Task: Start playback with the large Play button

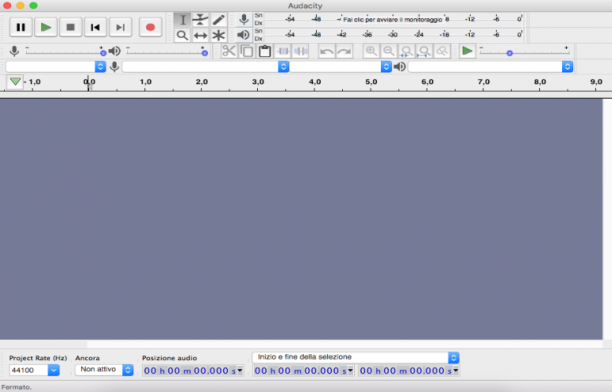Action: 46,27
